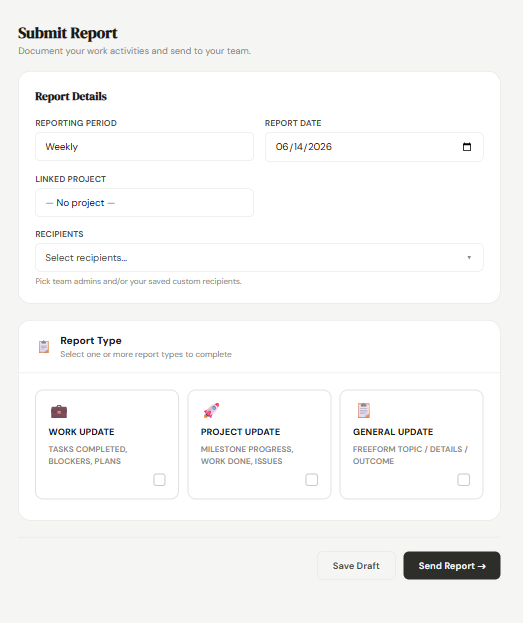The width and height of the screenshot is (523, 623).
Task: Click 'TASKS COMPLETED, BLOCKERS, PLANS' description
Action: [88, 455]
